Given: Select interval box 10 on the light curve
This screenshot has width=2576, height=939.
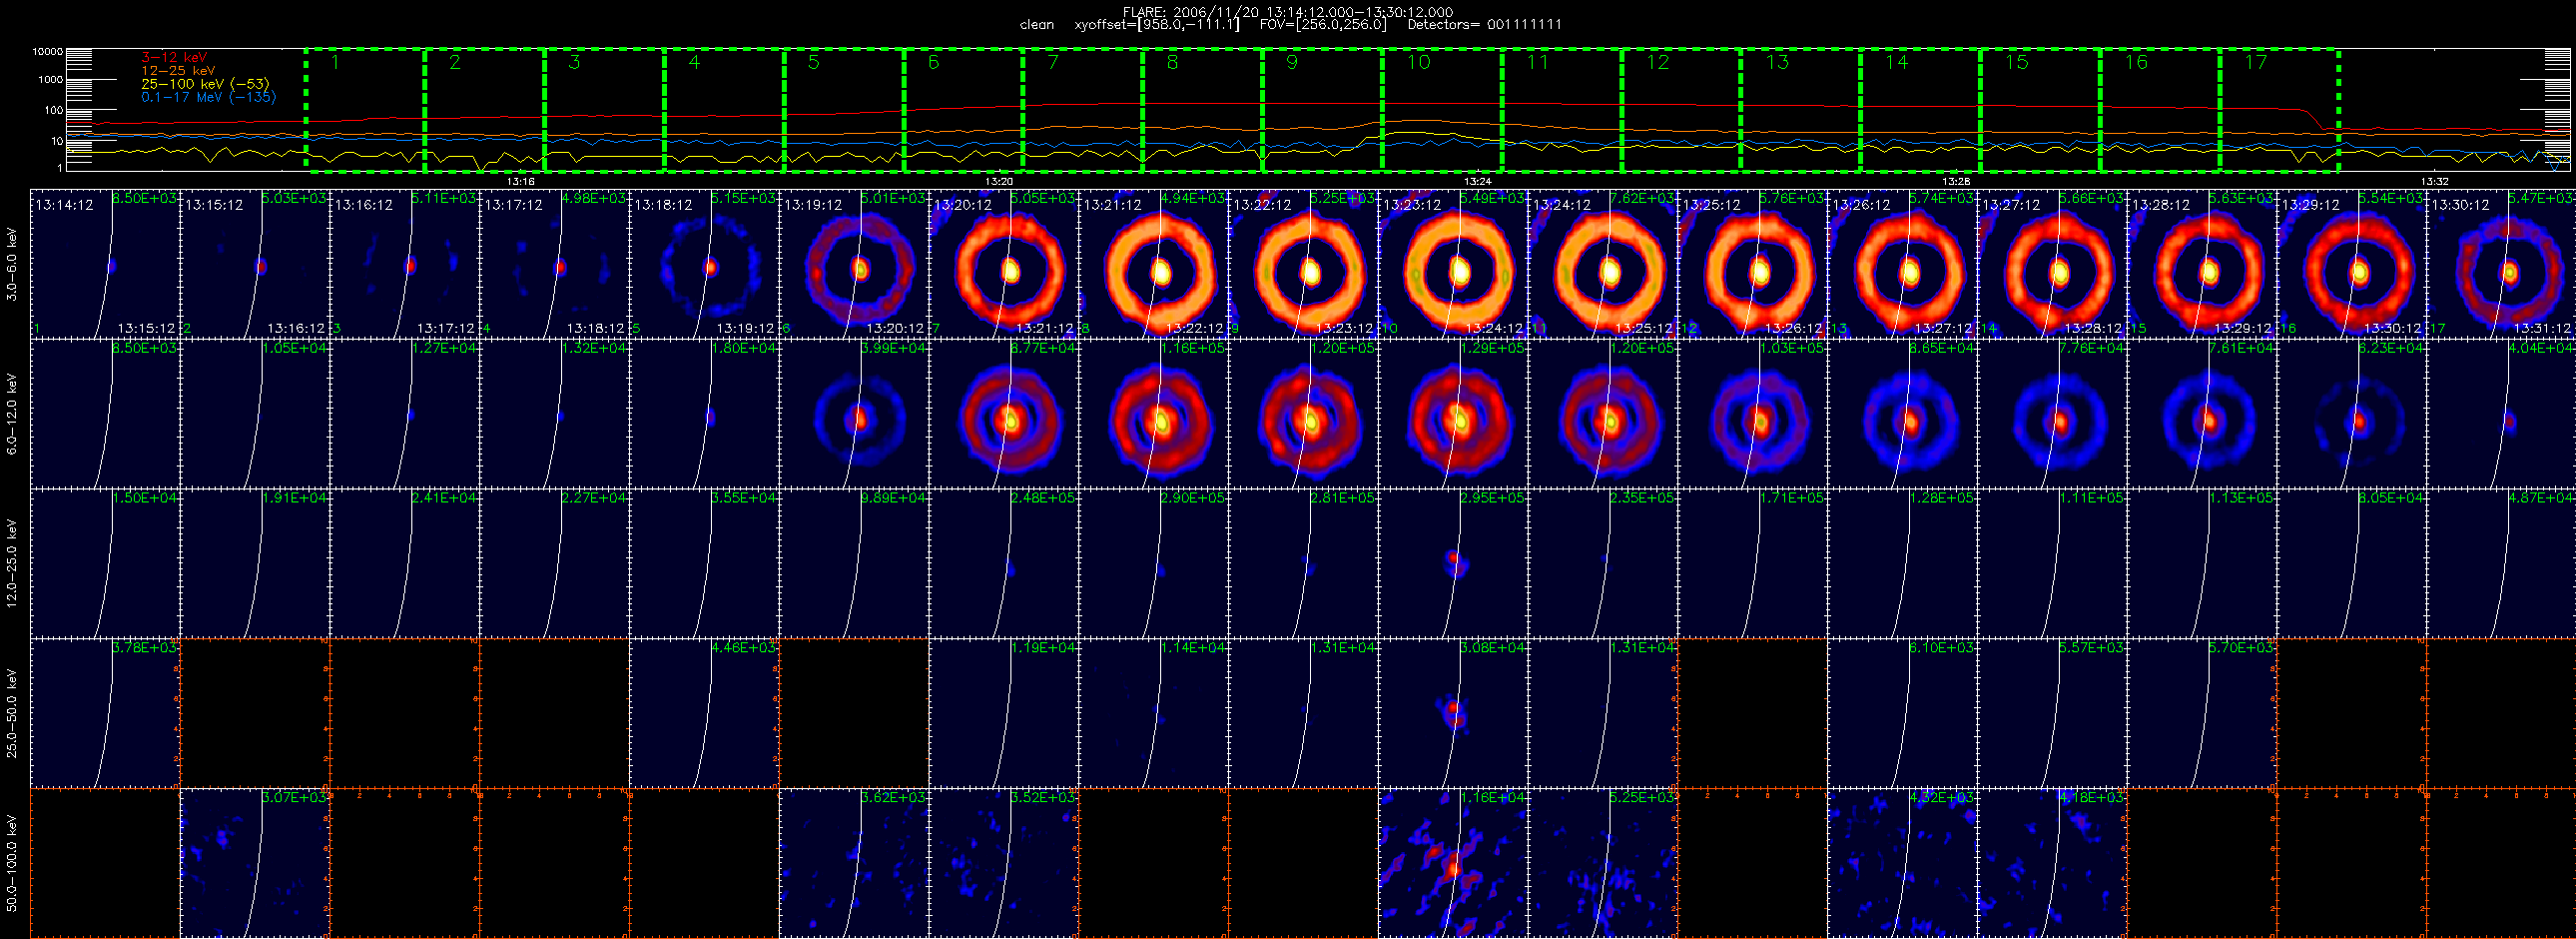Looking at the screenshot, I should click(1442, 109).
